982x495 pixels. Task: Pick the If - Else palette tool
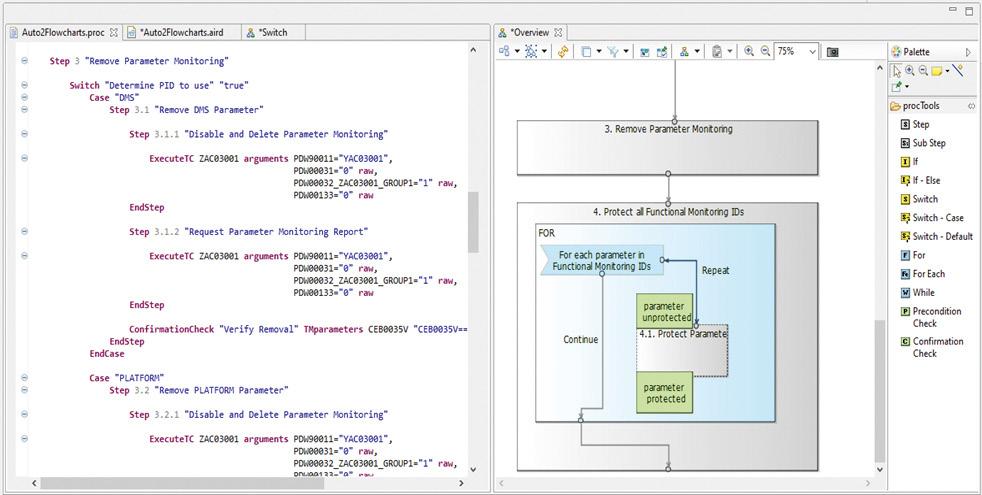925,181
